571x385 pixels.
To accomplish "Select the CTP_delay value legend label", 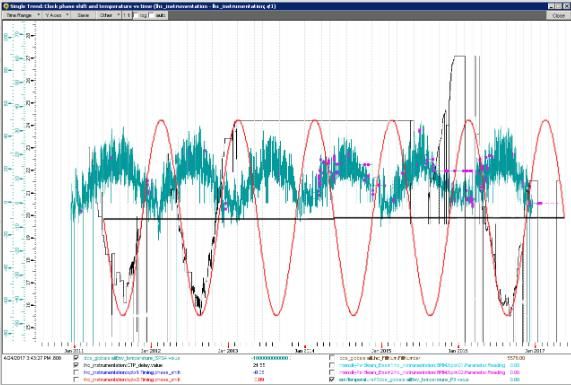I will [x=123, y=365].
